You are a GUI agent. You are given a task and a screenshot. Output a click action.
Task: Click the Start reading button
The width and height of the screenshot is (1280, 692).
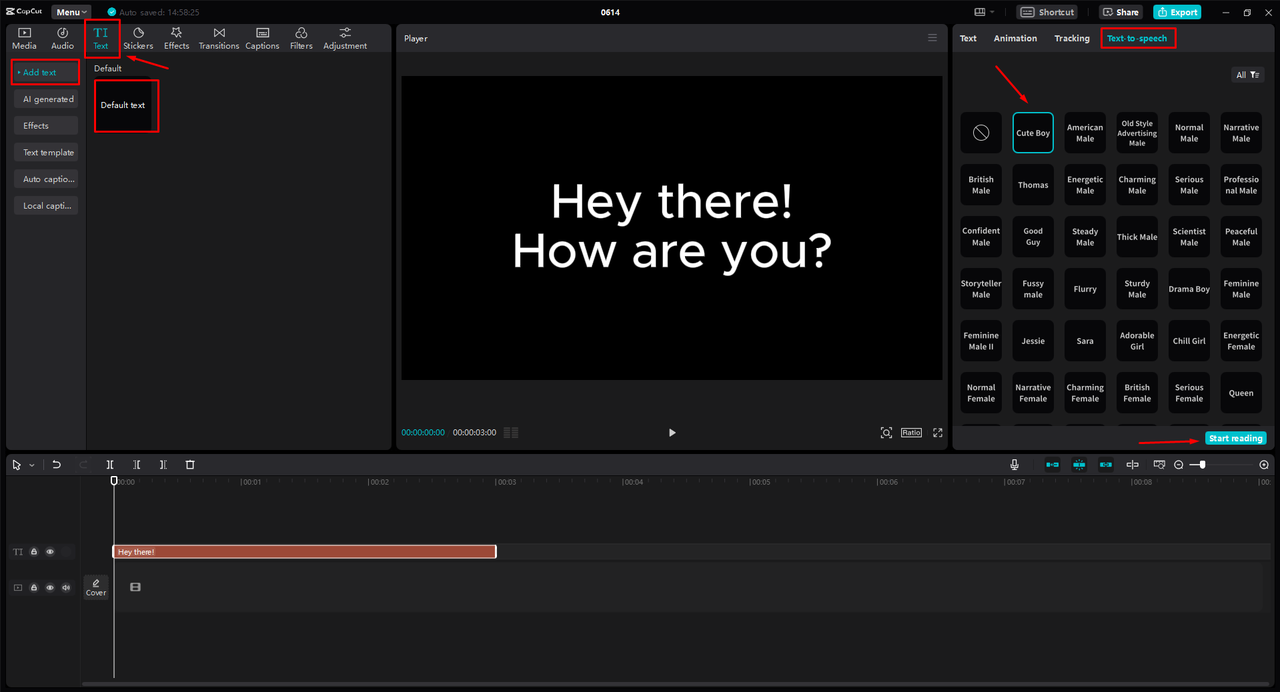(1235, 438)
